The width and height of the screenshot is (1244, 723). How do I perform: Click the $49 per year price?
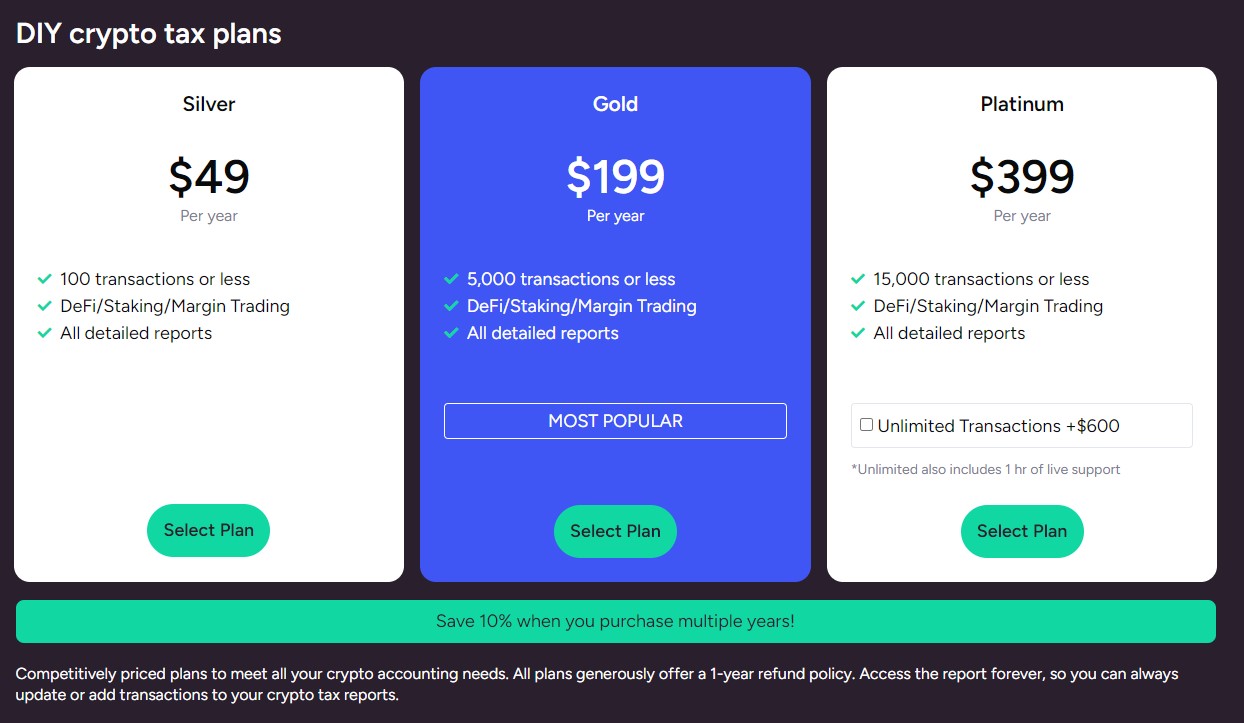pos(209,177)
